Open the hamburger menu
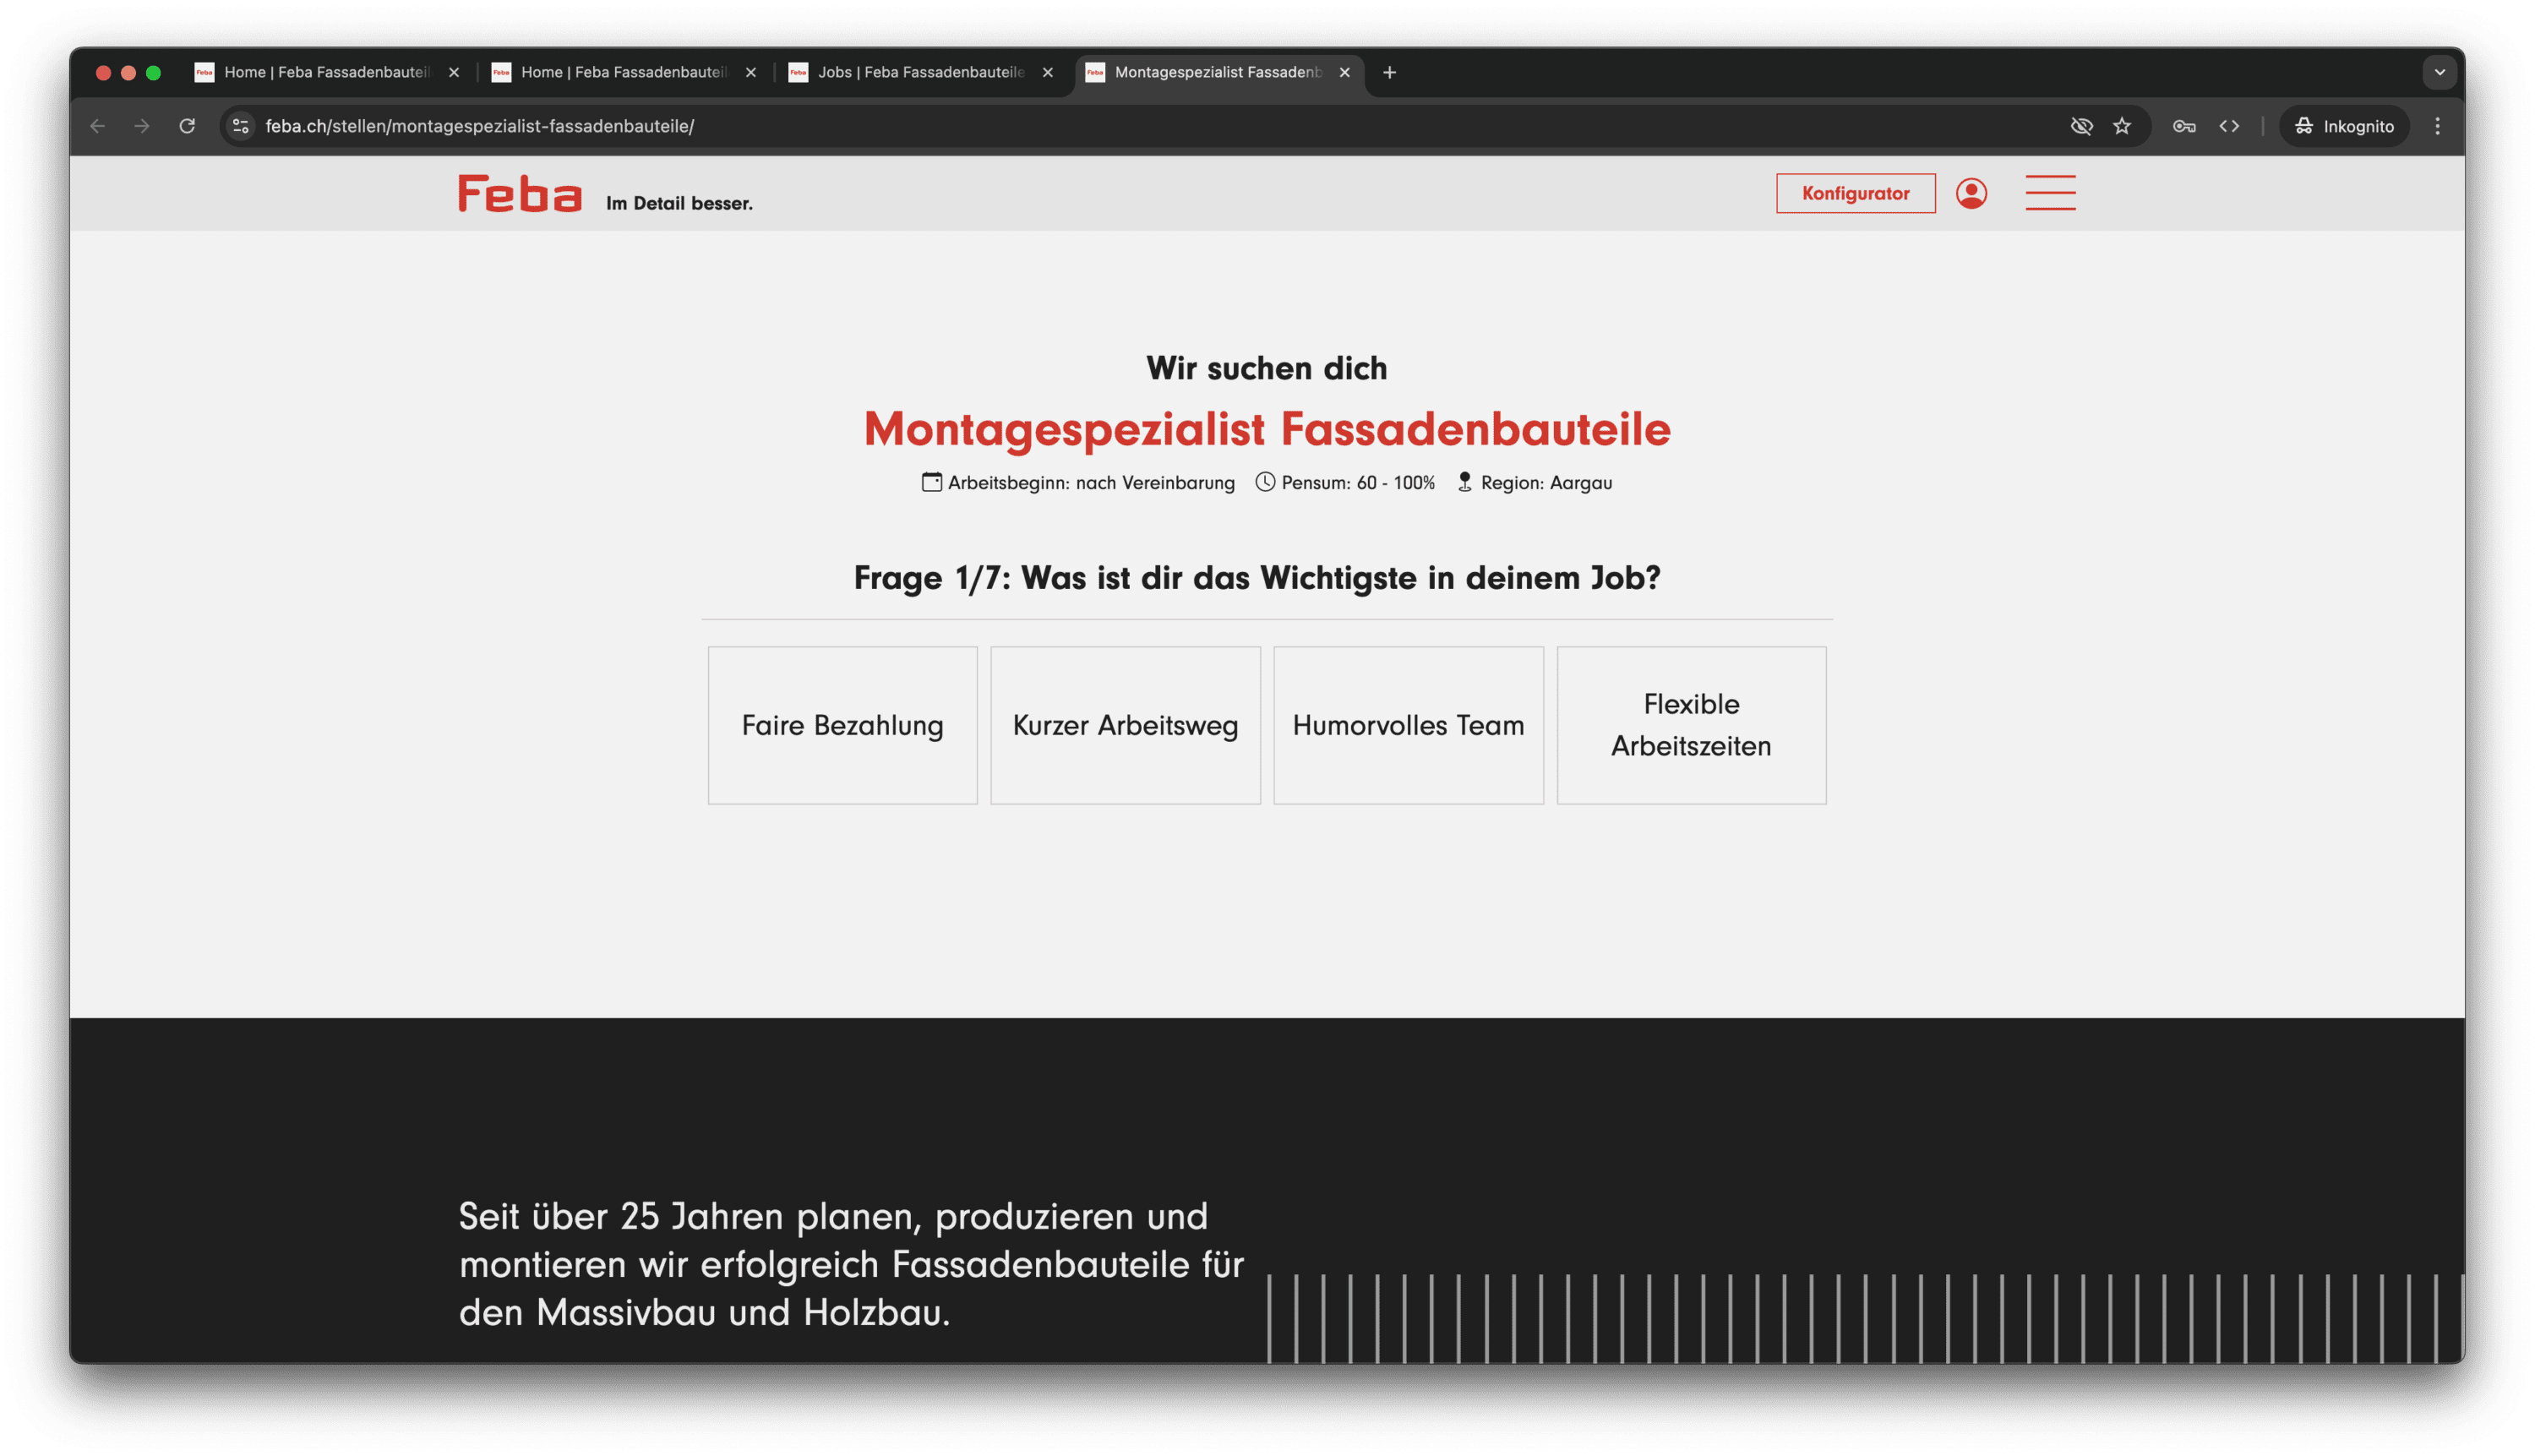This screenshot has width=2535, height=1456. (2050, 193)
